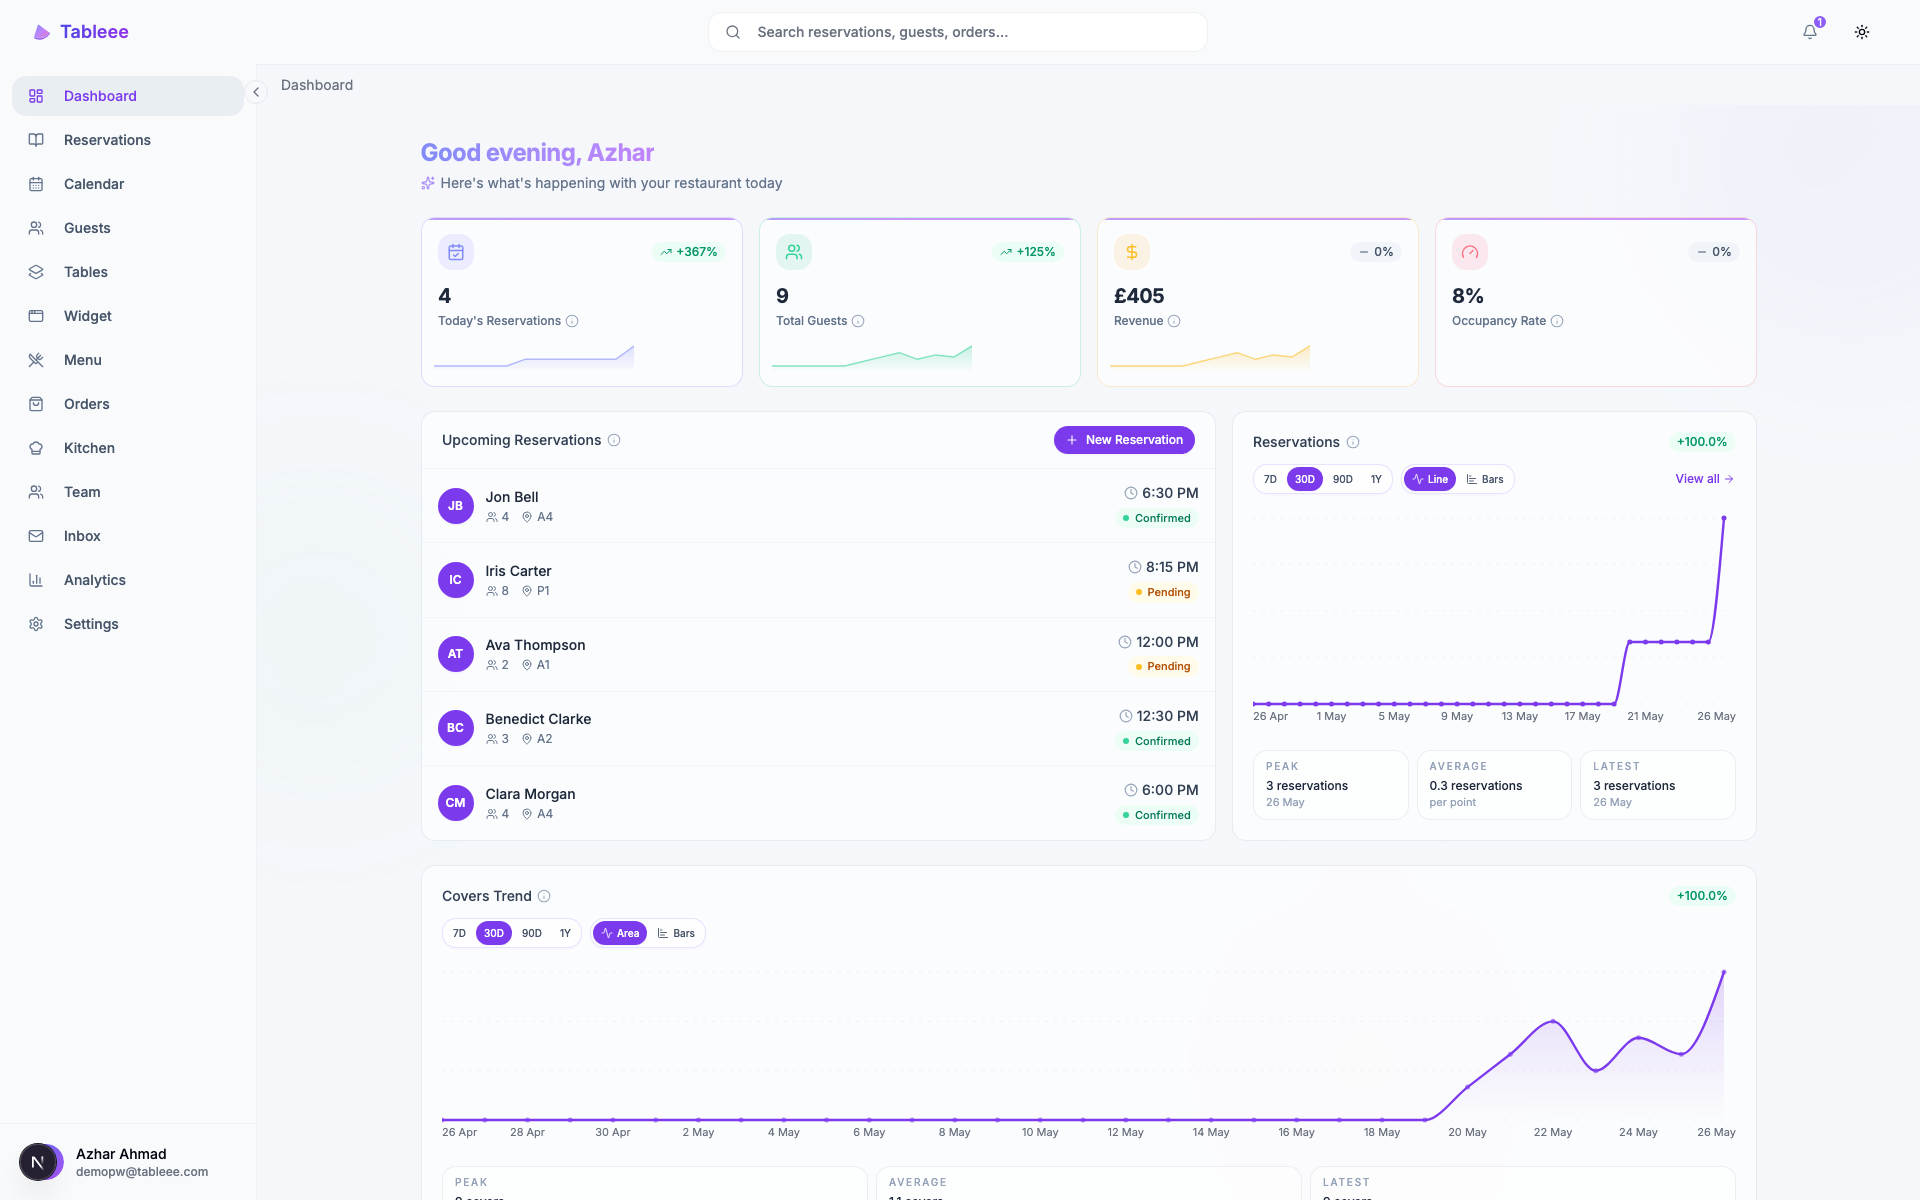Click the JB avatar
1920x1200 pixels.
456,506
